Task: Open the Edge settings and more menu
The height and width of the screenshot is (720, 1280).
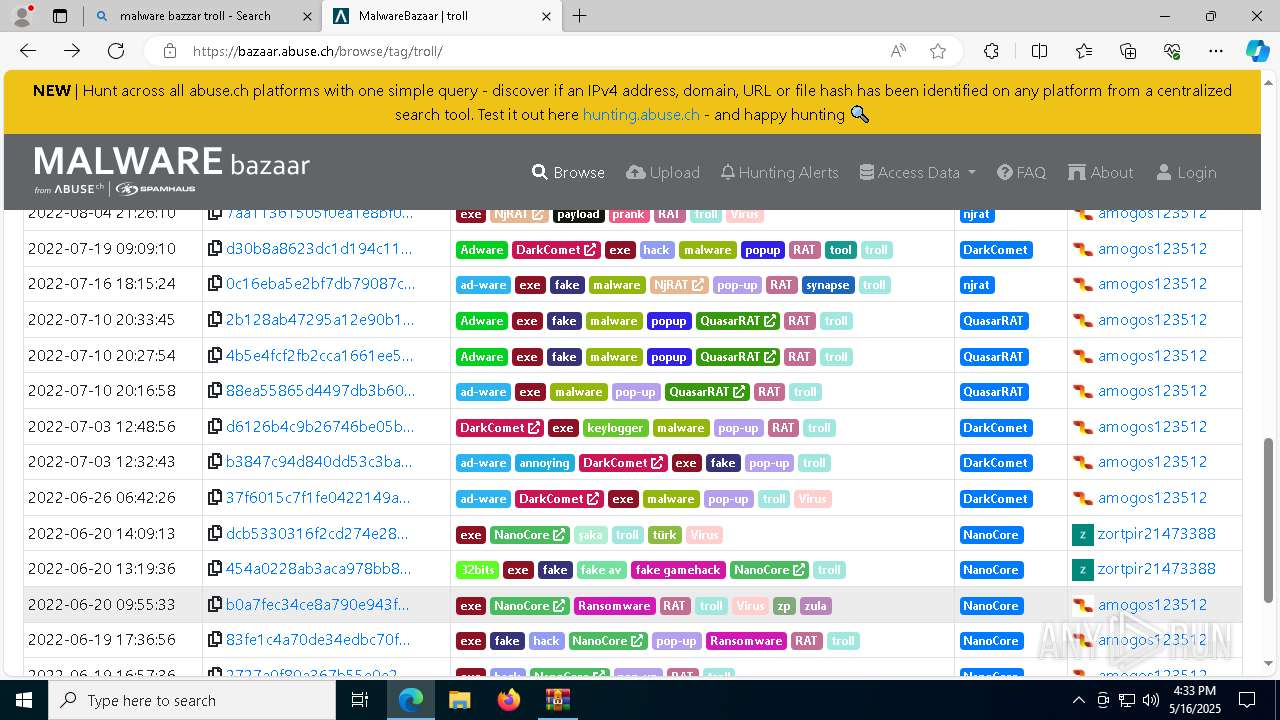Action: [1216, 51]
